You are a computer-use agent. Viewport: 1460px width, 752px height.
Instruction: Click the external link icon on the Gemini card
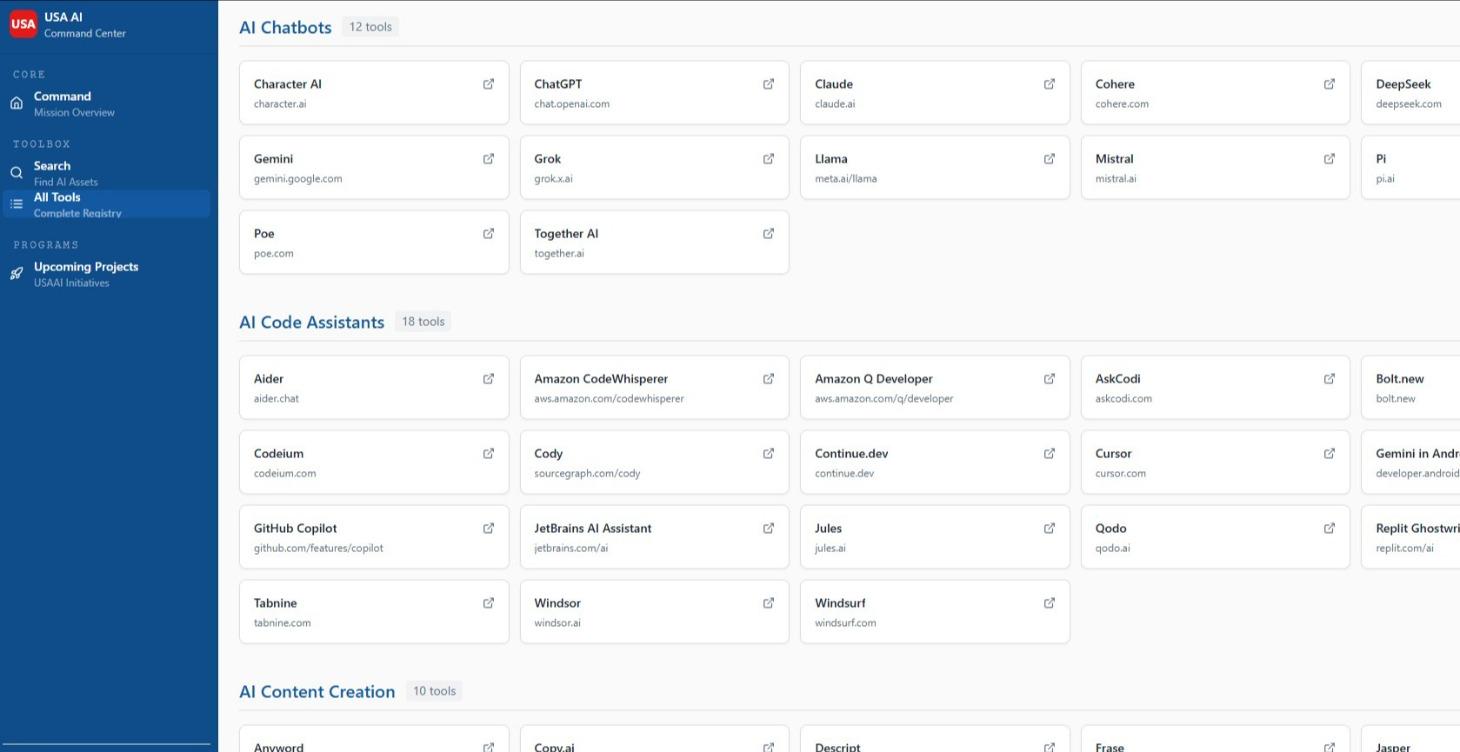(489, 158)
